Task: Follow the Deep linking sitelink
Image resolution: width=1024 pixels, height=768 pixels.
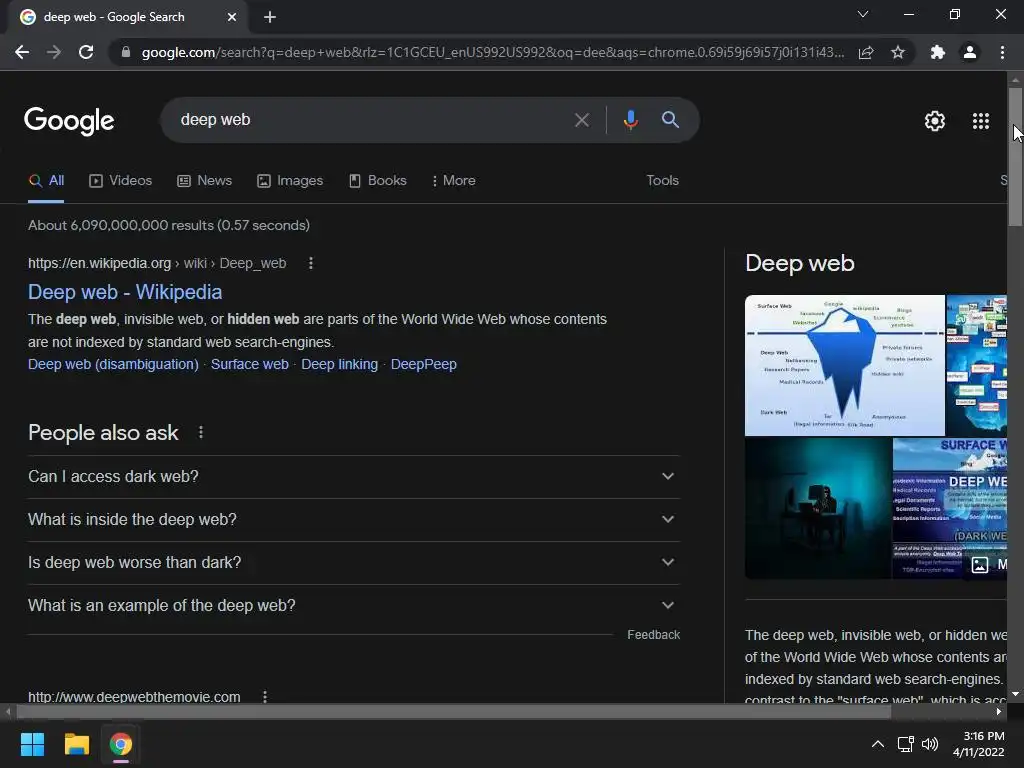Action: coord(340,364)
